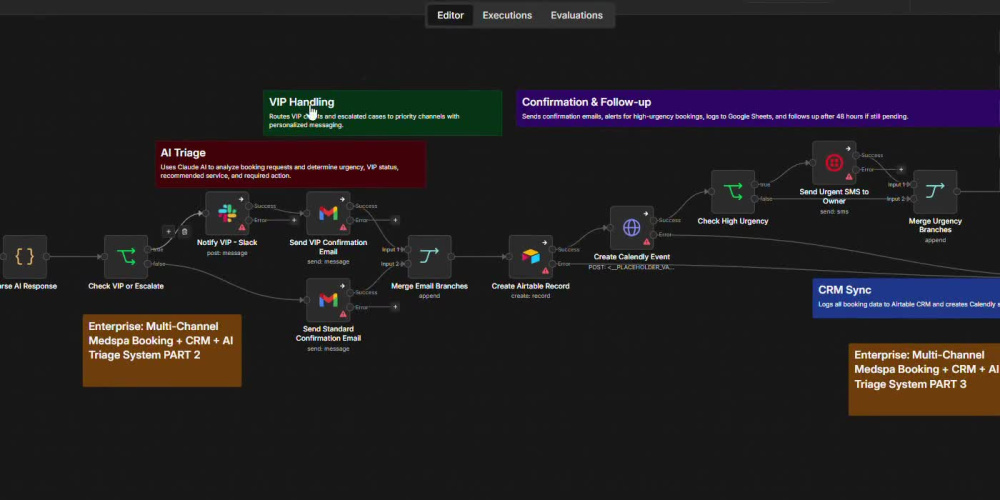Screen dimensions: 1000x500
Task: Select the Notify VIP - Slack node
Action: tap(227, 213)
